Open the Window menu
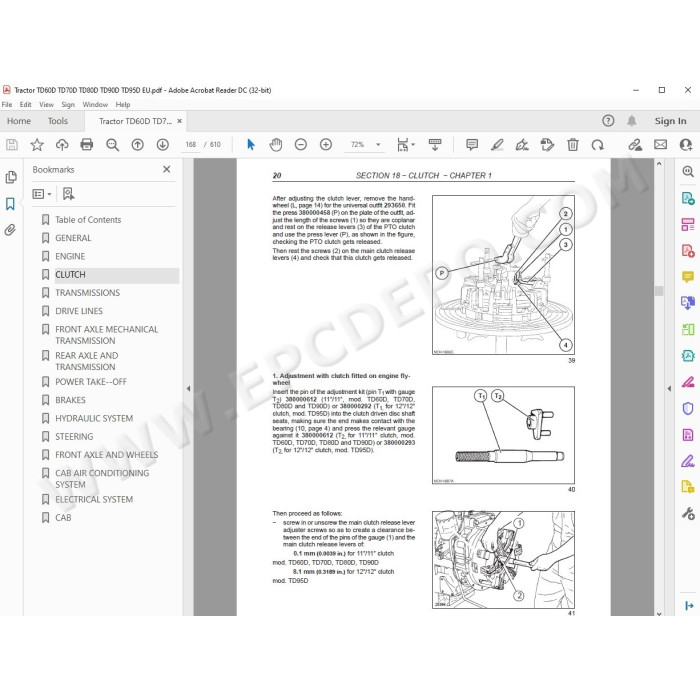The image size is (700, 700). coord(95,104)
